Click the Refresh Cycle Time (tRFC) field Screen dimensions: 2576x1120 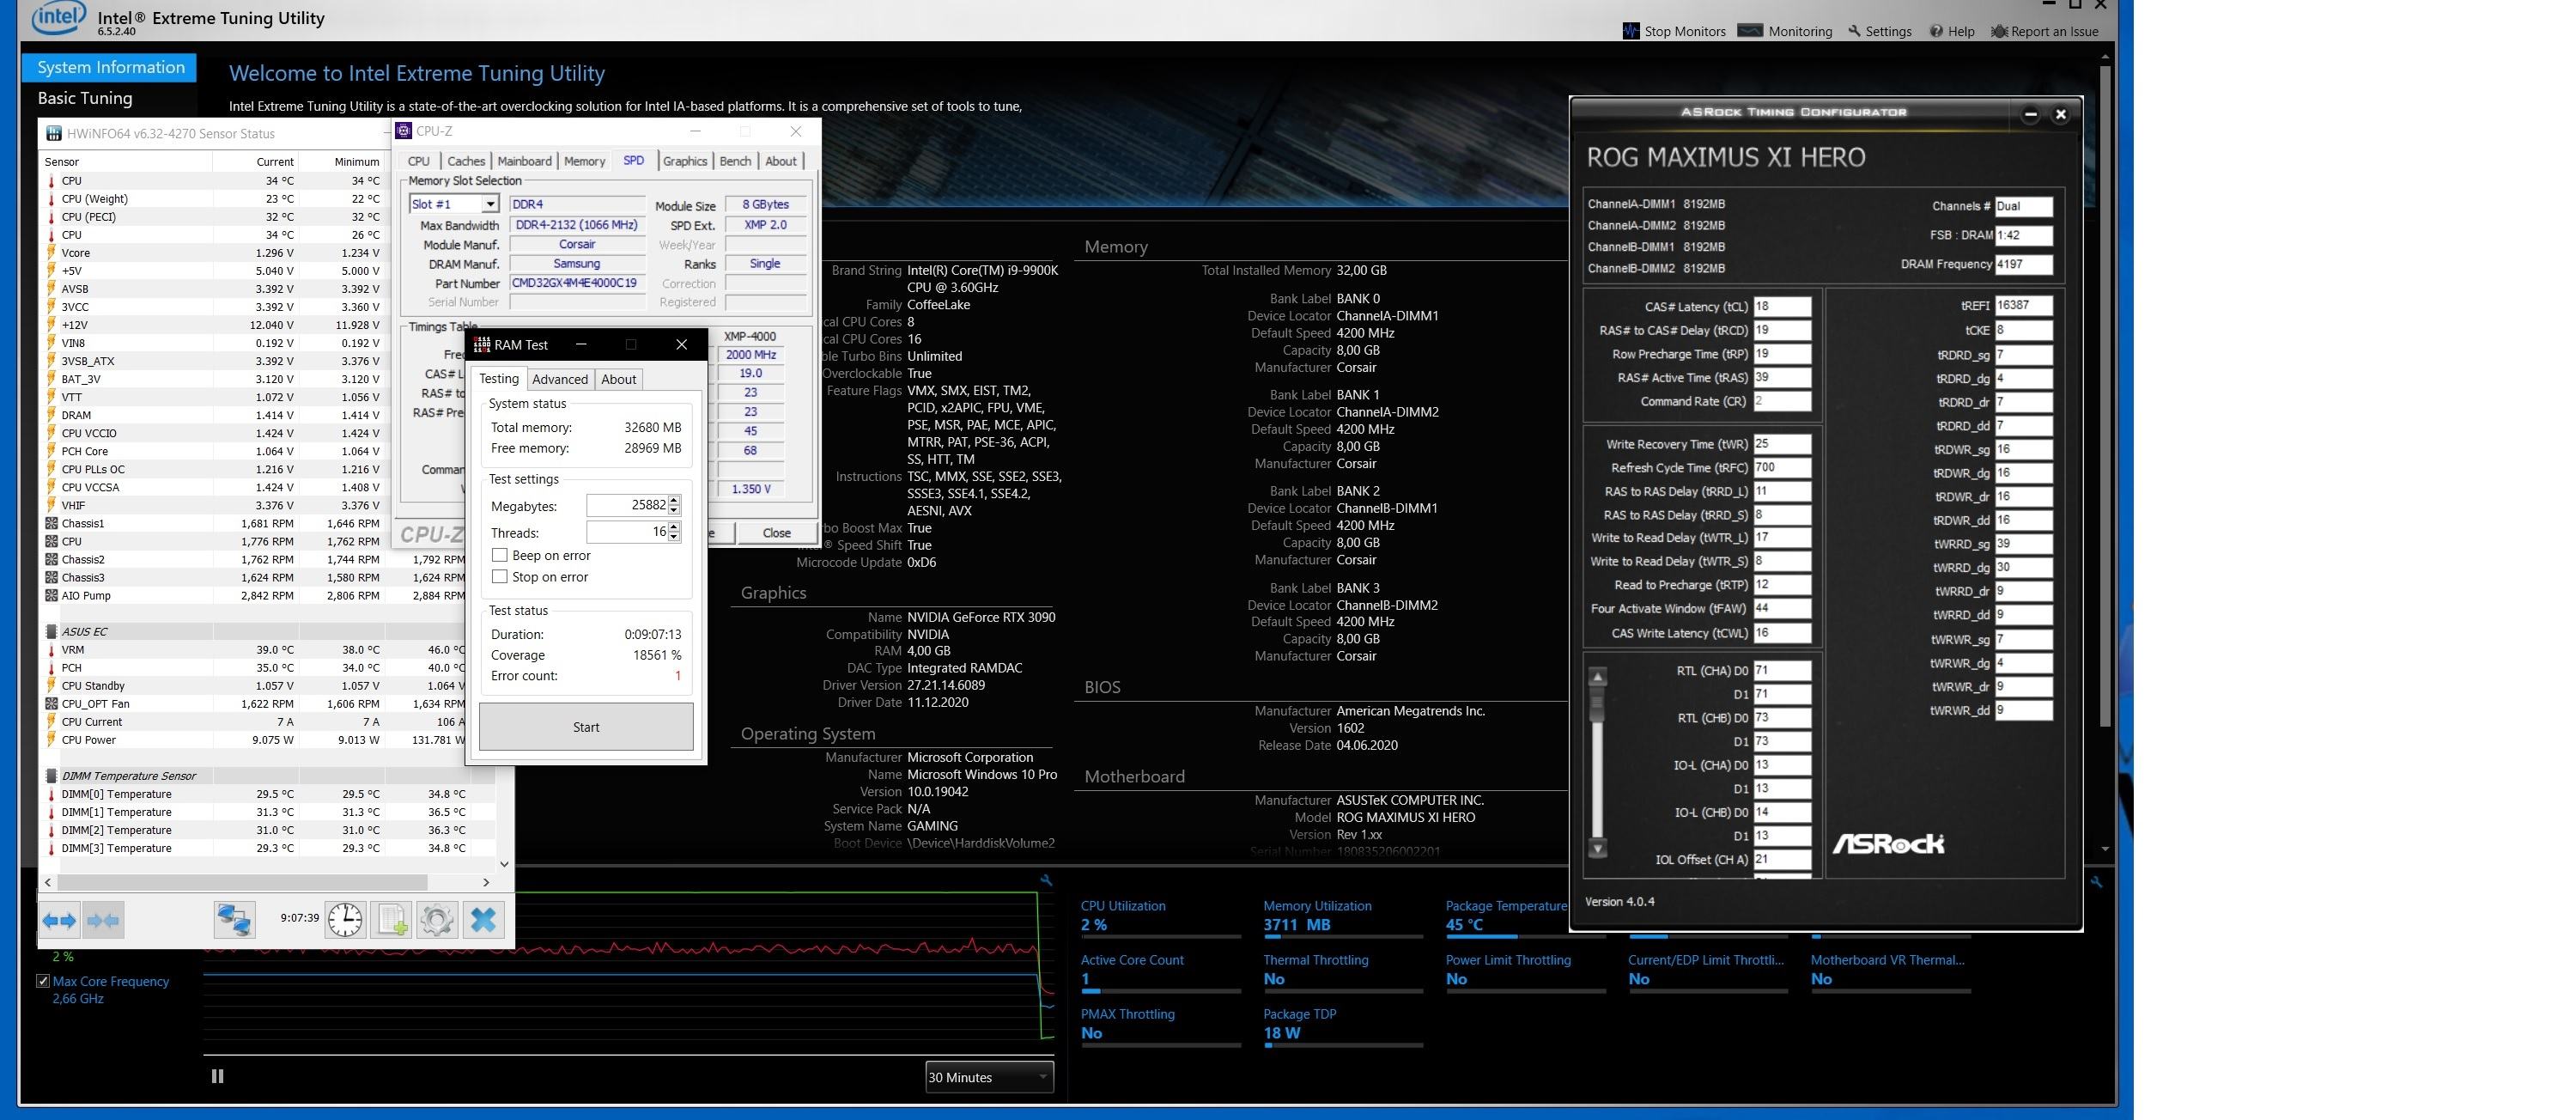click(1782, 467)
